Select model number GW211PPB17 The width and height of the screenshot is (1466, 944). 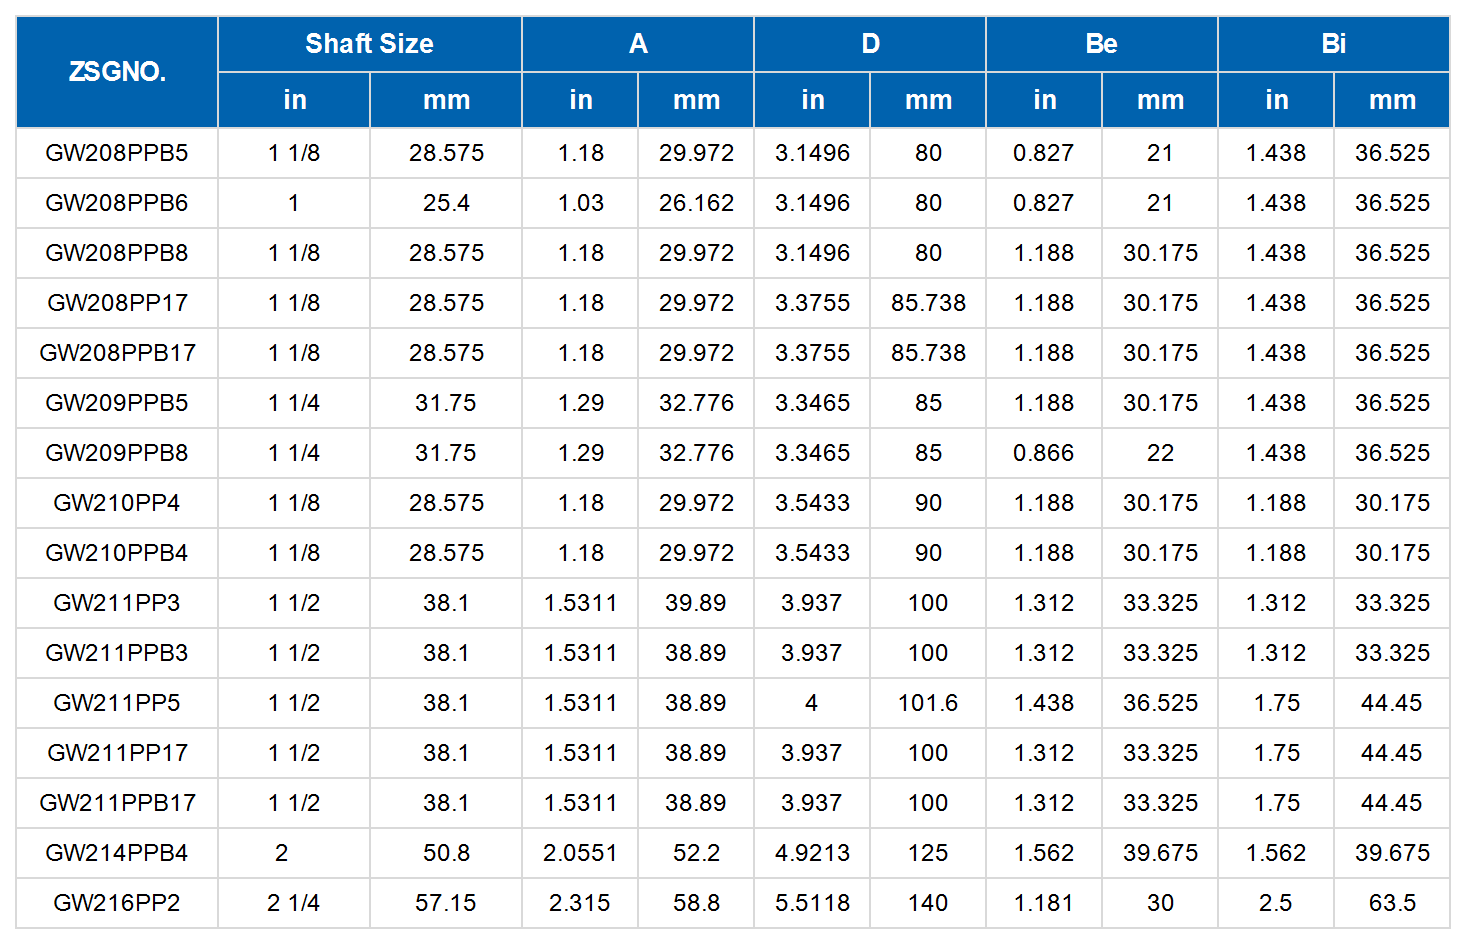(117, 803)
